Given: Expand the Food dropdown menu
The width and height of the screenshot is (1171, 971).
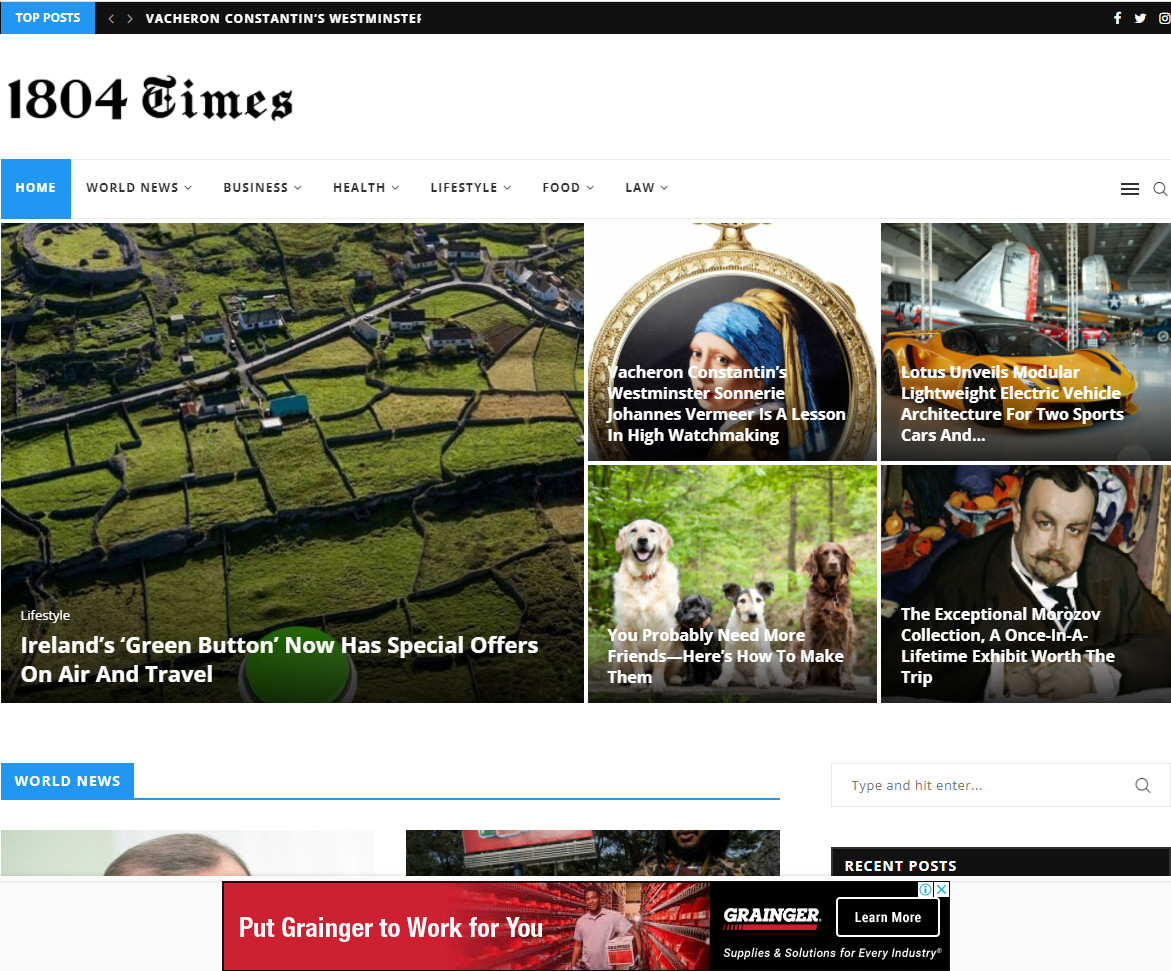Looking at the screenshot, I should (x=568, y=187).
